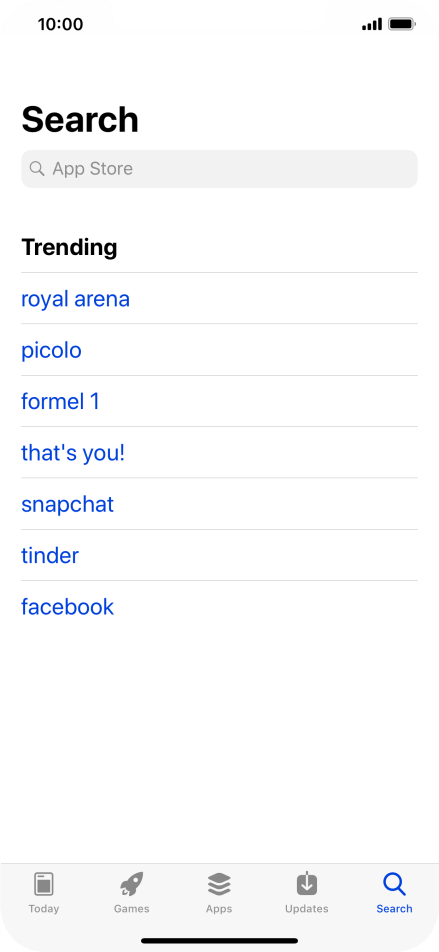
Task: Tap the Search magnifier tab icon
Action: 394,884
